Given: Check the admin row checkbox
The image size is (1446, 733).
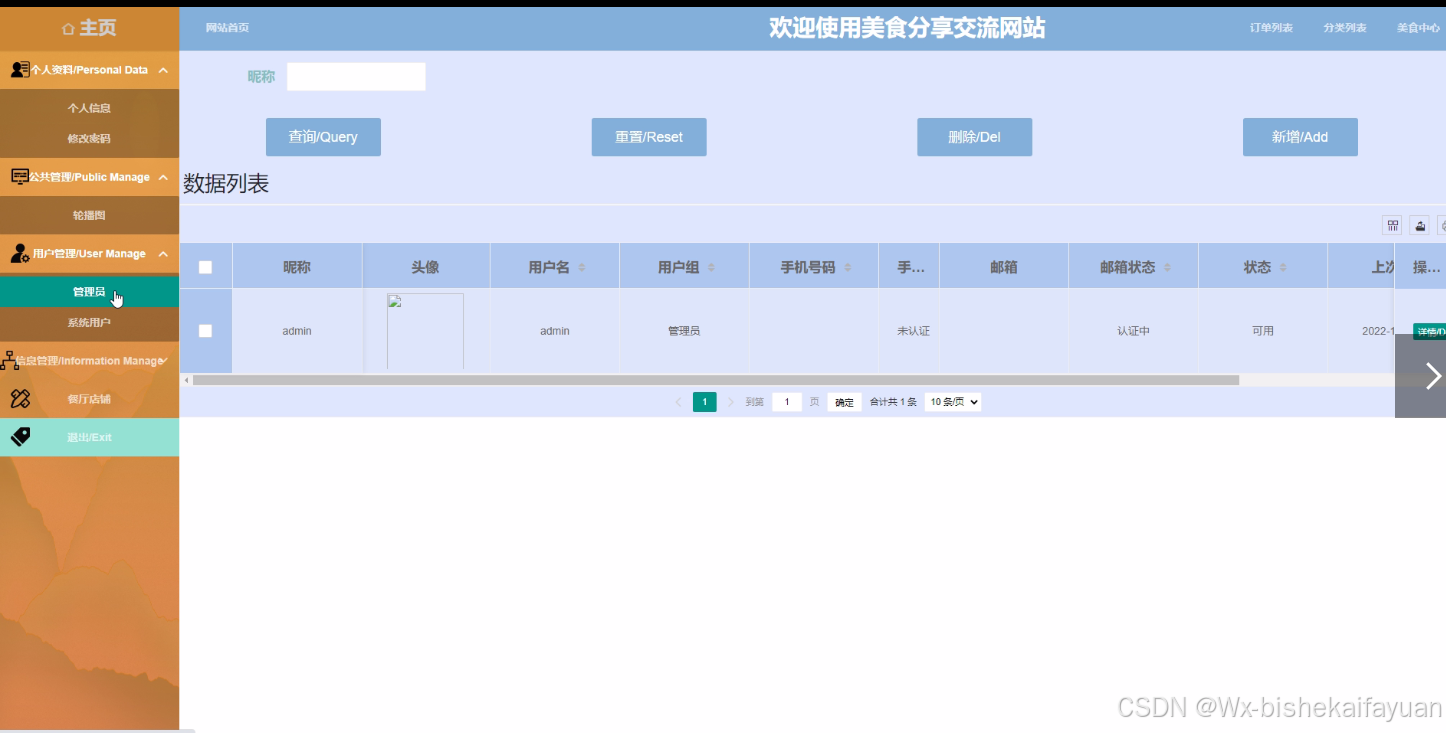Looking at the screenshot, I should (205, 331).
